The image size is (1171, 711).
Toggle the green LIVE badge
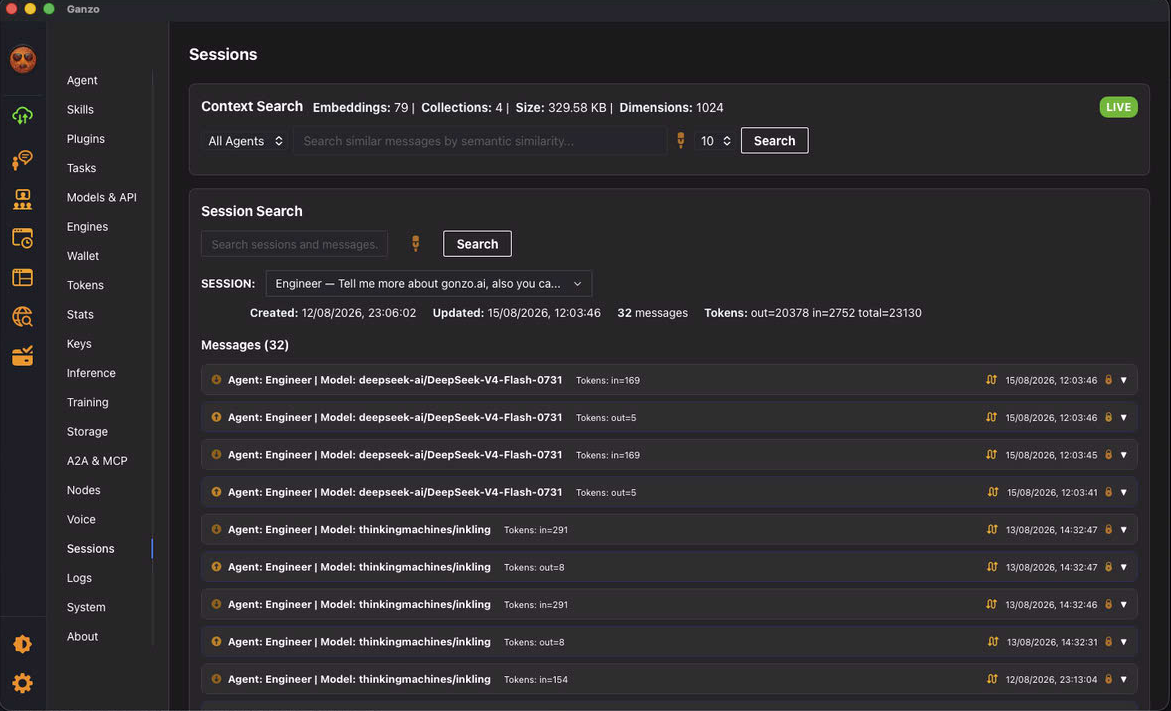pos(1118,107)
